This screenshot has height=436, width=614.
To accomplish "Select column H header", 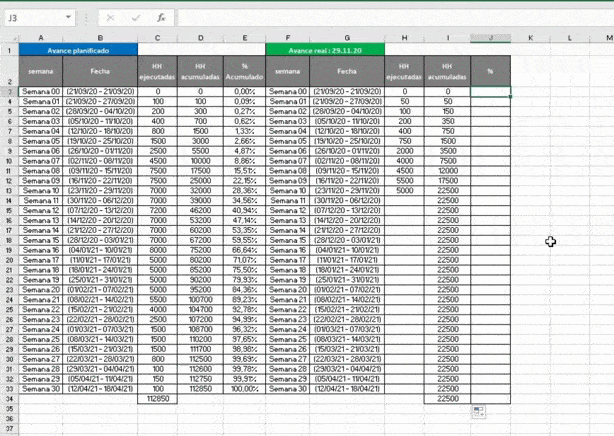I will point(405,38).
